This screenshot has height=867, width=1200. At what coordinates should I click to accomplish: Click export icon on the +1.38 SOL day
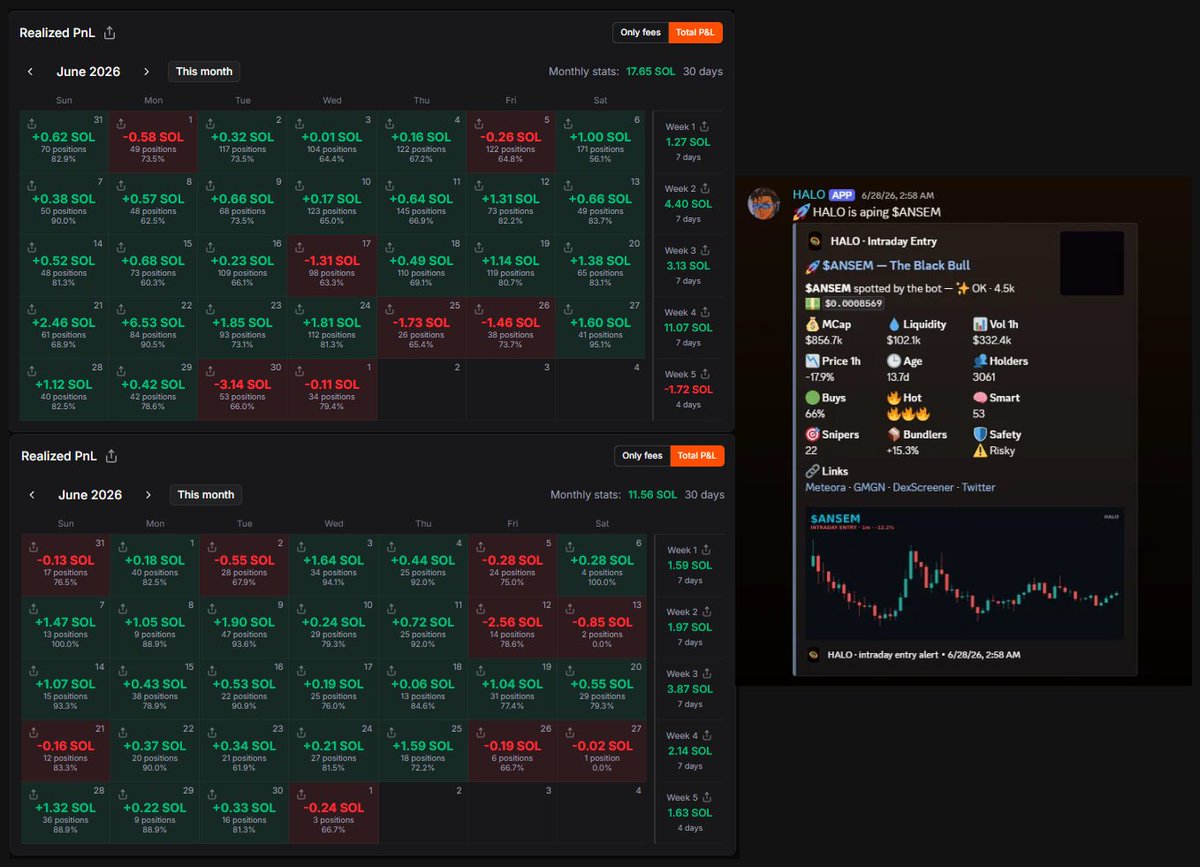click(568, 248)
